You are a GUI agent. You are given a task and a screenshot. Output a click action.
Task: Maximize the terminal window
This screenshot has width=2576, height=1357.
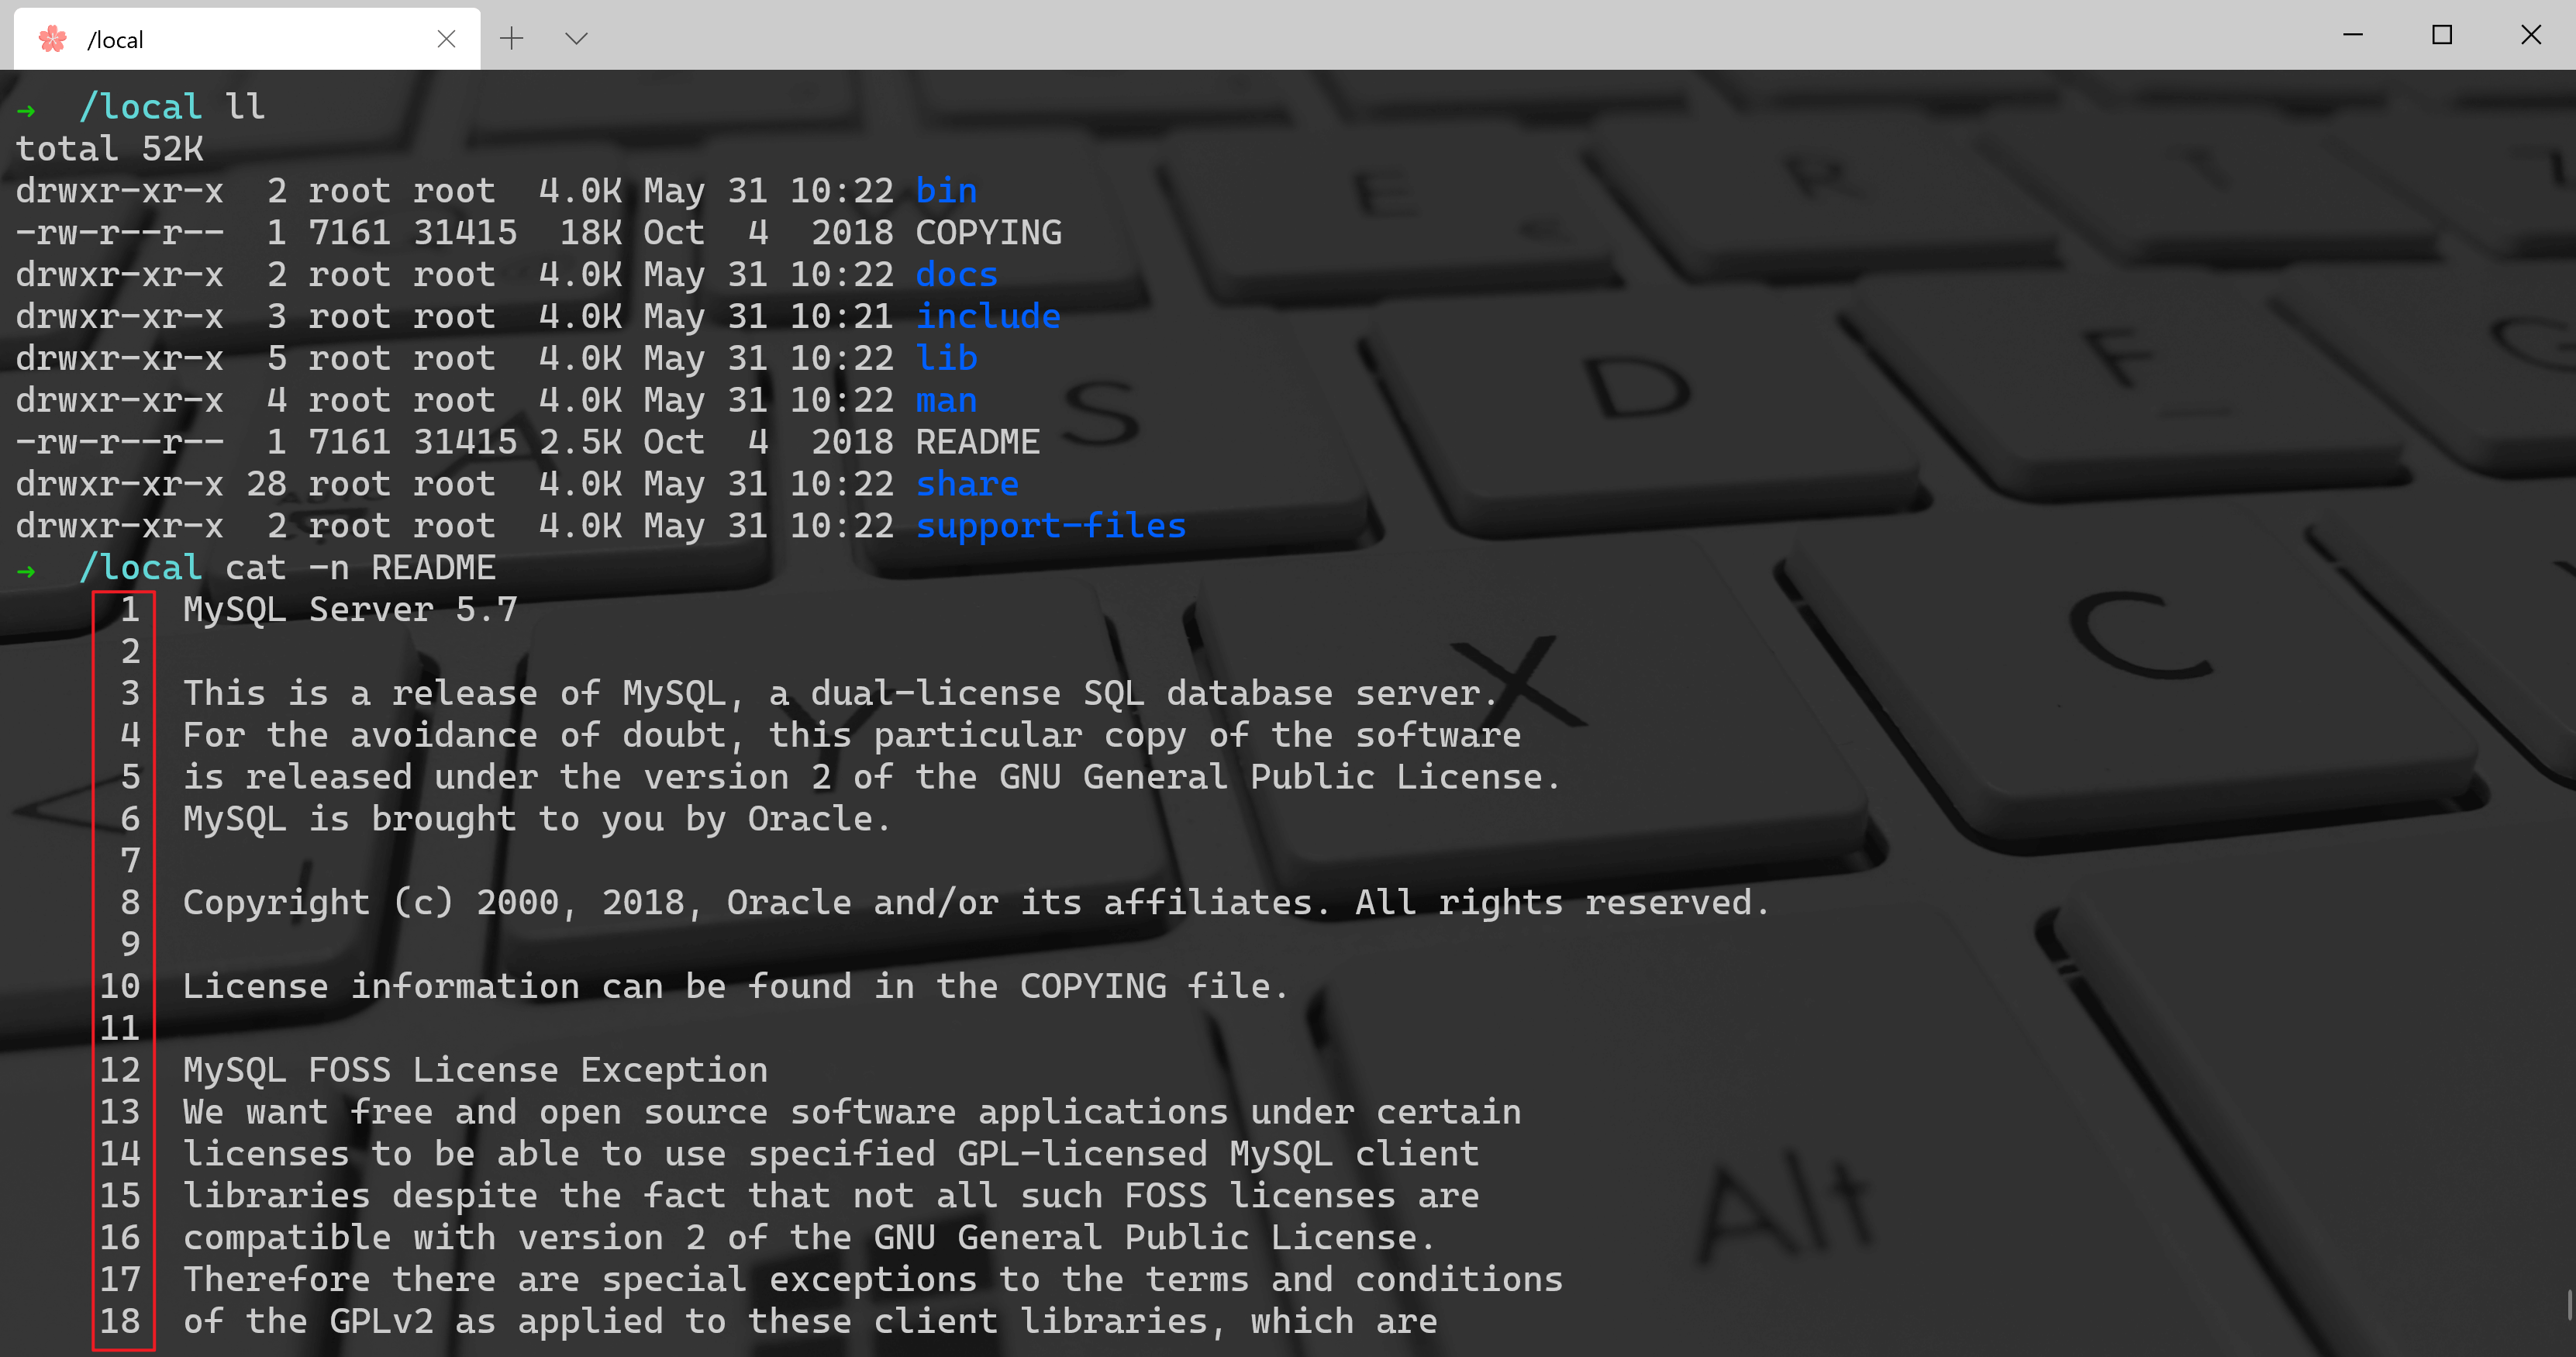[2442, 35]
